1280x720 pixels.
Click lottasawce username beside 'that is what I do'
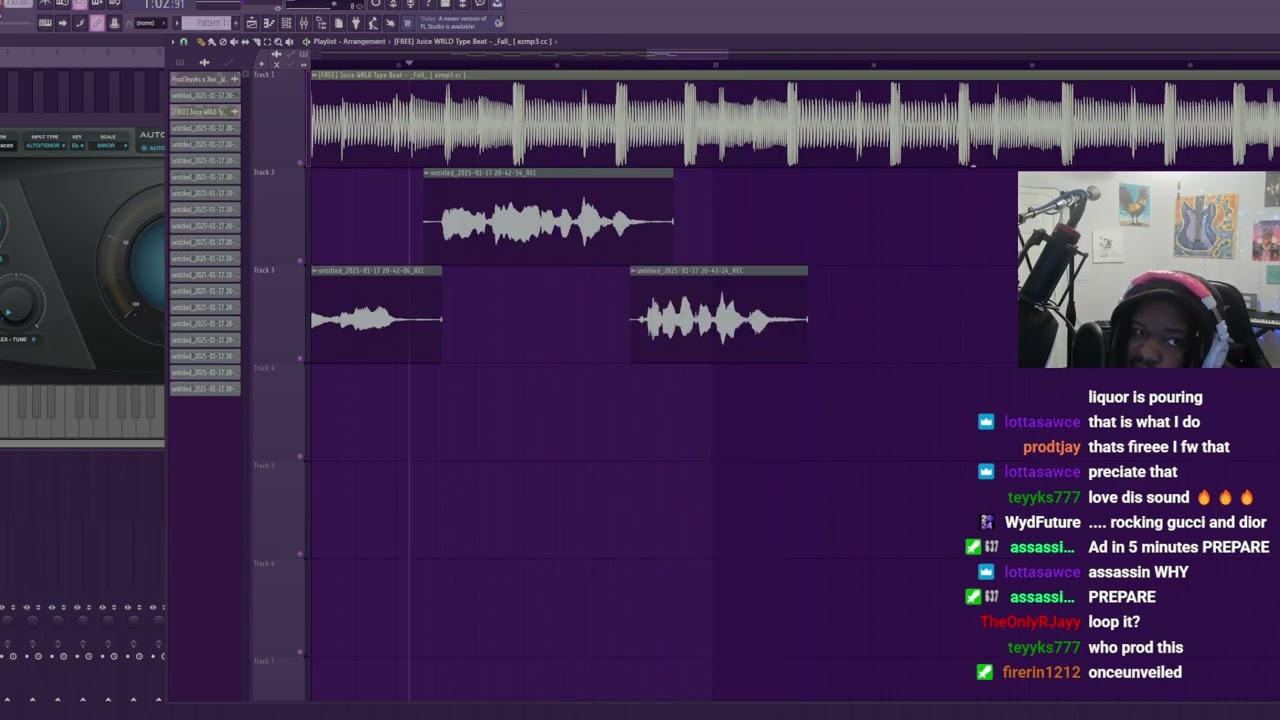pos(1042,422)
